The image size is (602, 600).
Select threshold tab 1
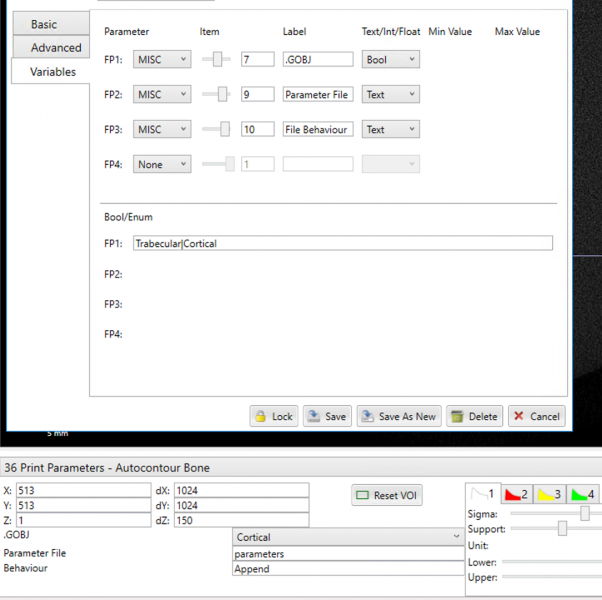coord(483,494)
